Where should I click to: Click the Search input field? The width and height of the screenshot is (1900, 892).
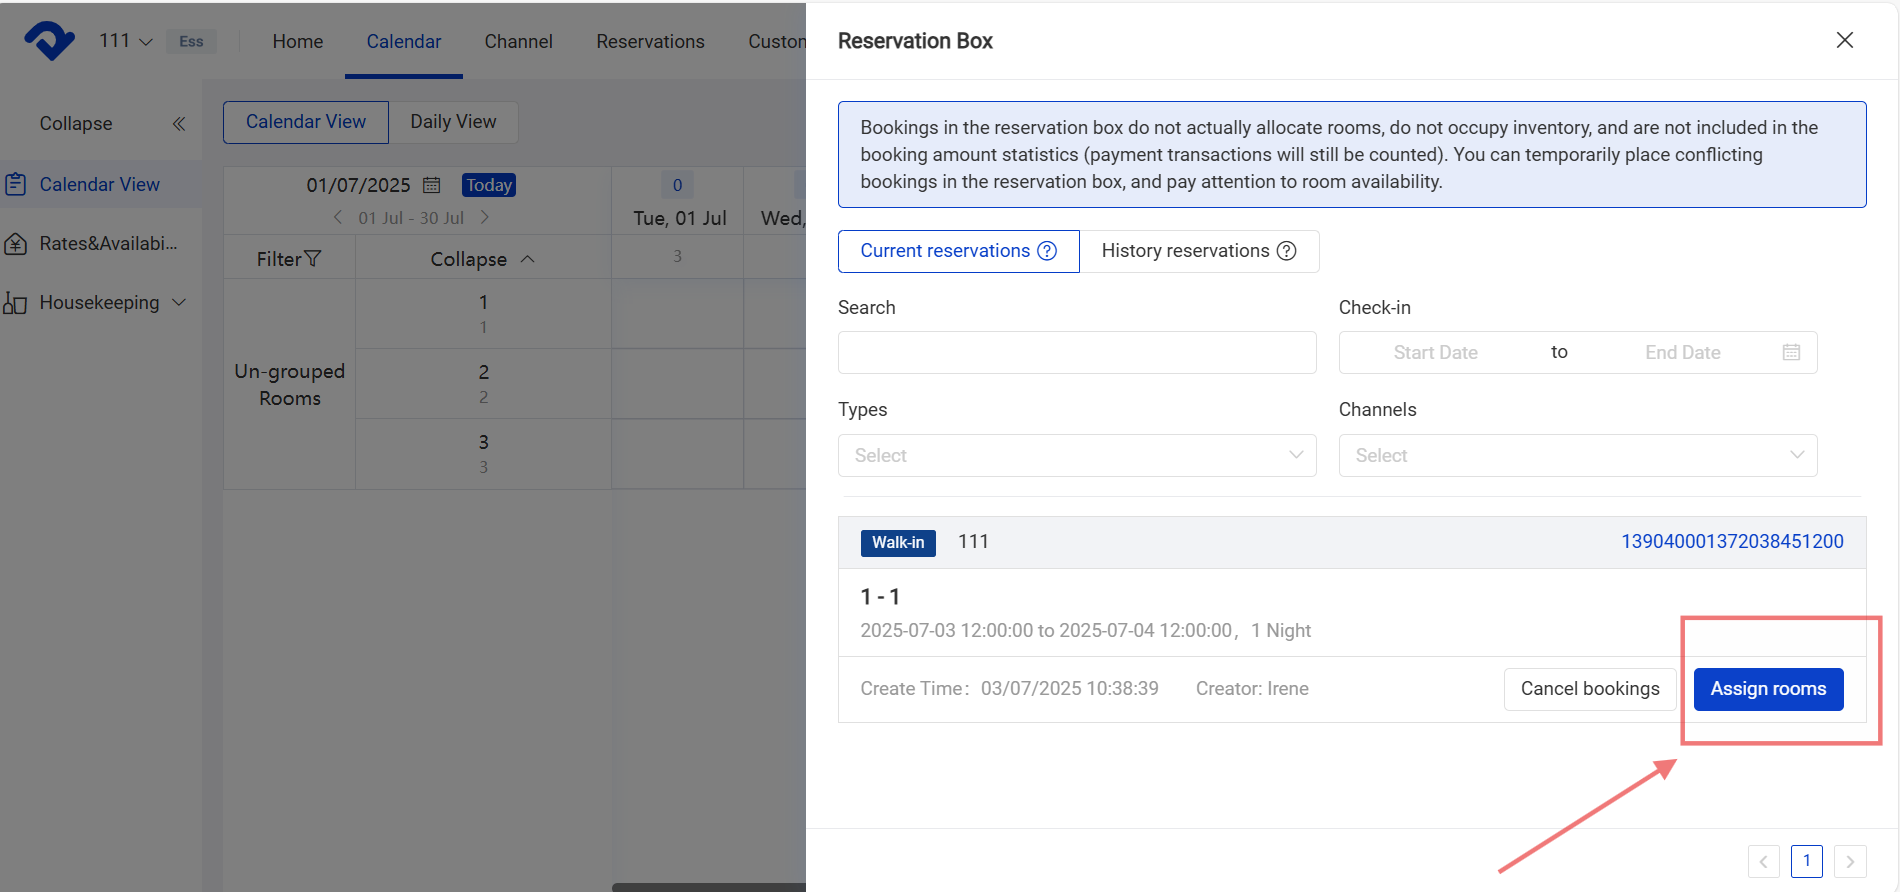click(1076, 353)
